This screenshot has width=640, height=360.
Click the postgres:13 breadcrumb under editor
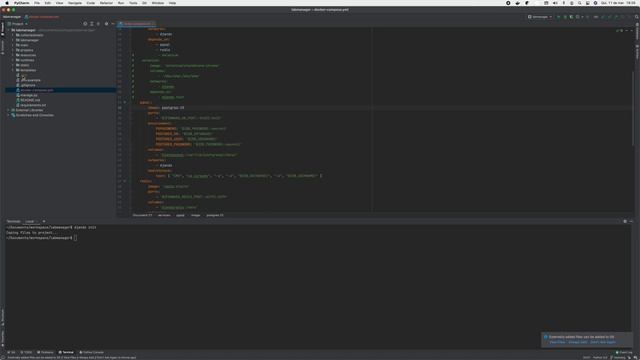click(215, 215)
